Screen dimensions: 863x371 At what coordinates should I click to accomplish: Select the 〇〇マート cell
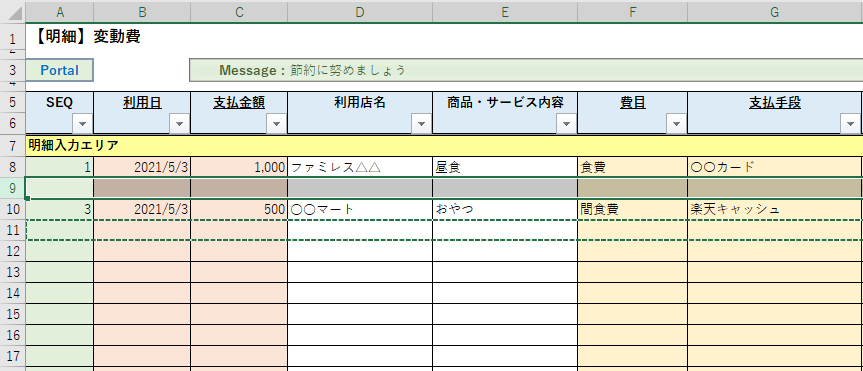point(360,209)
